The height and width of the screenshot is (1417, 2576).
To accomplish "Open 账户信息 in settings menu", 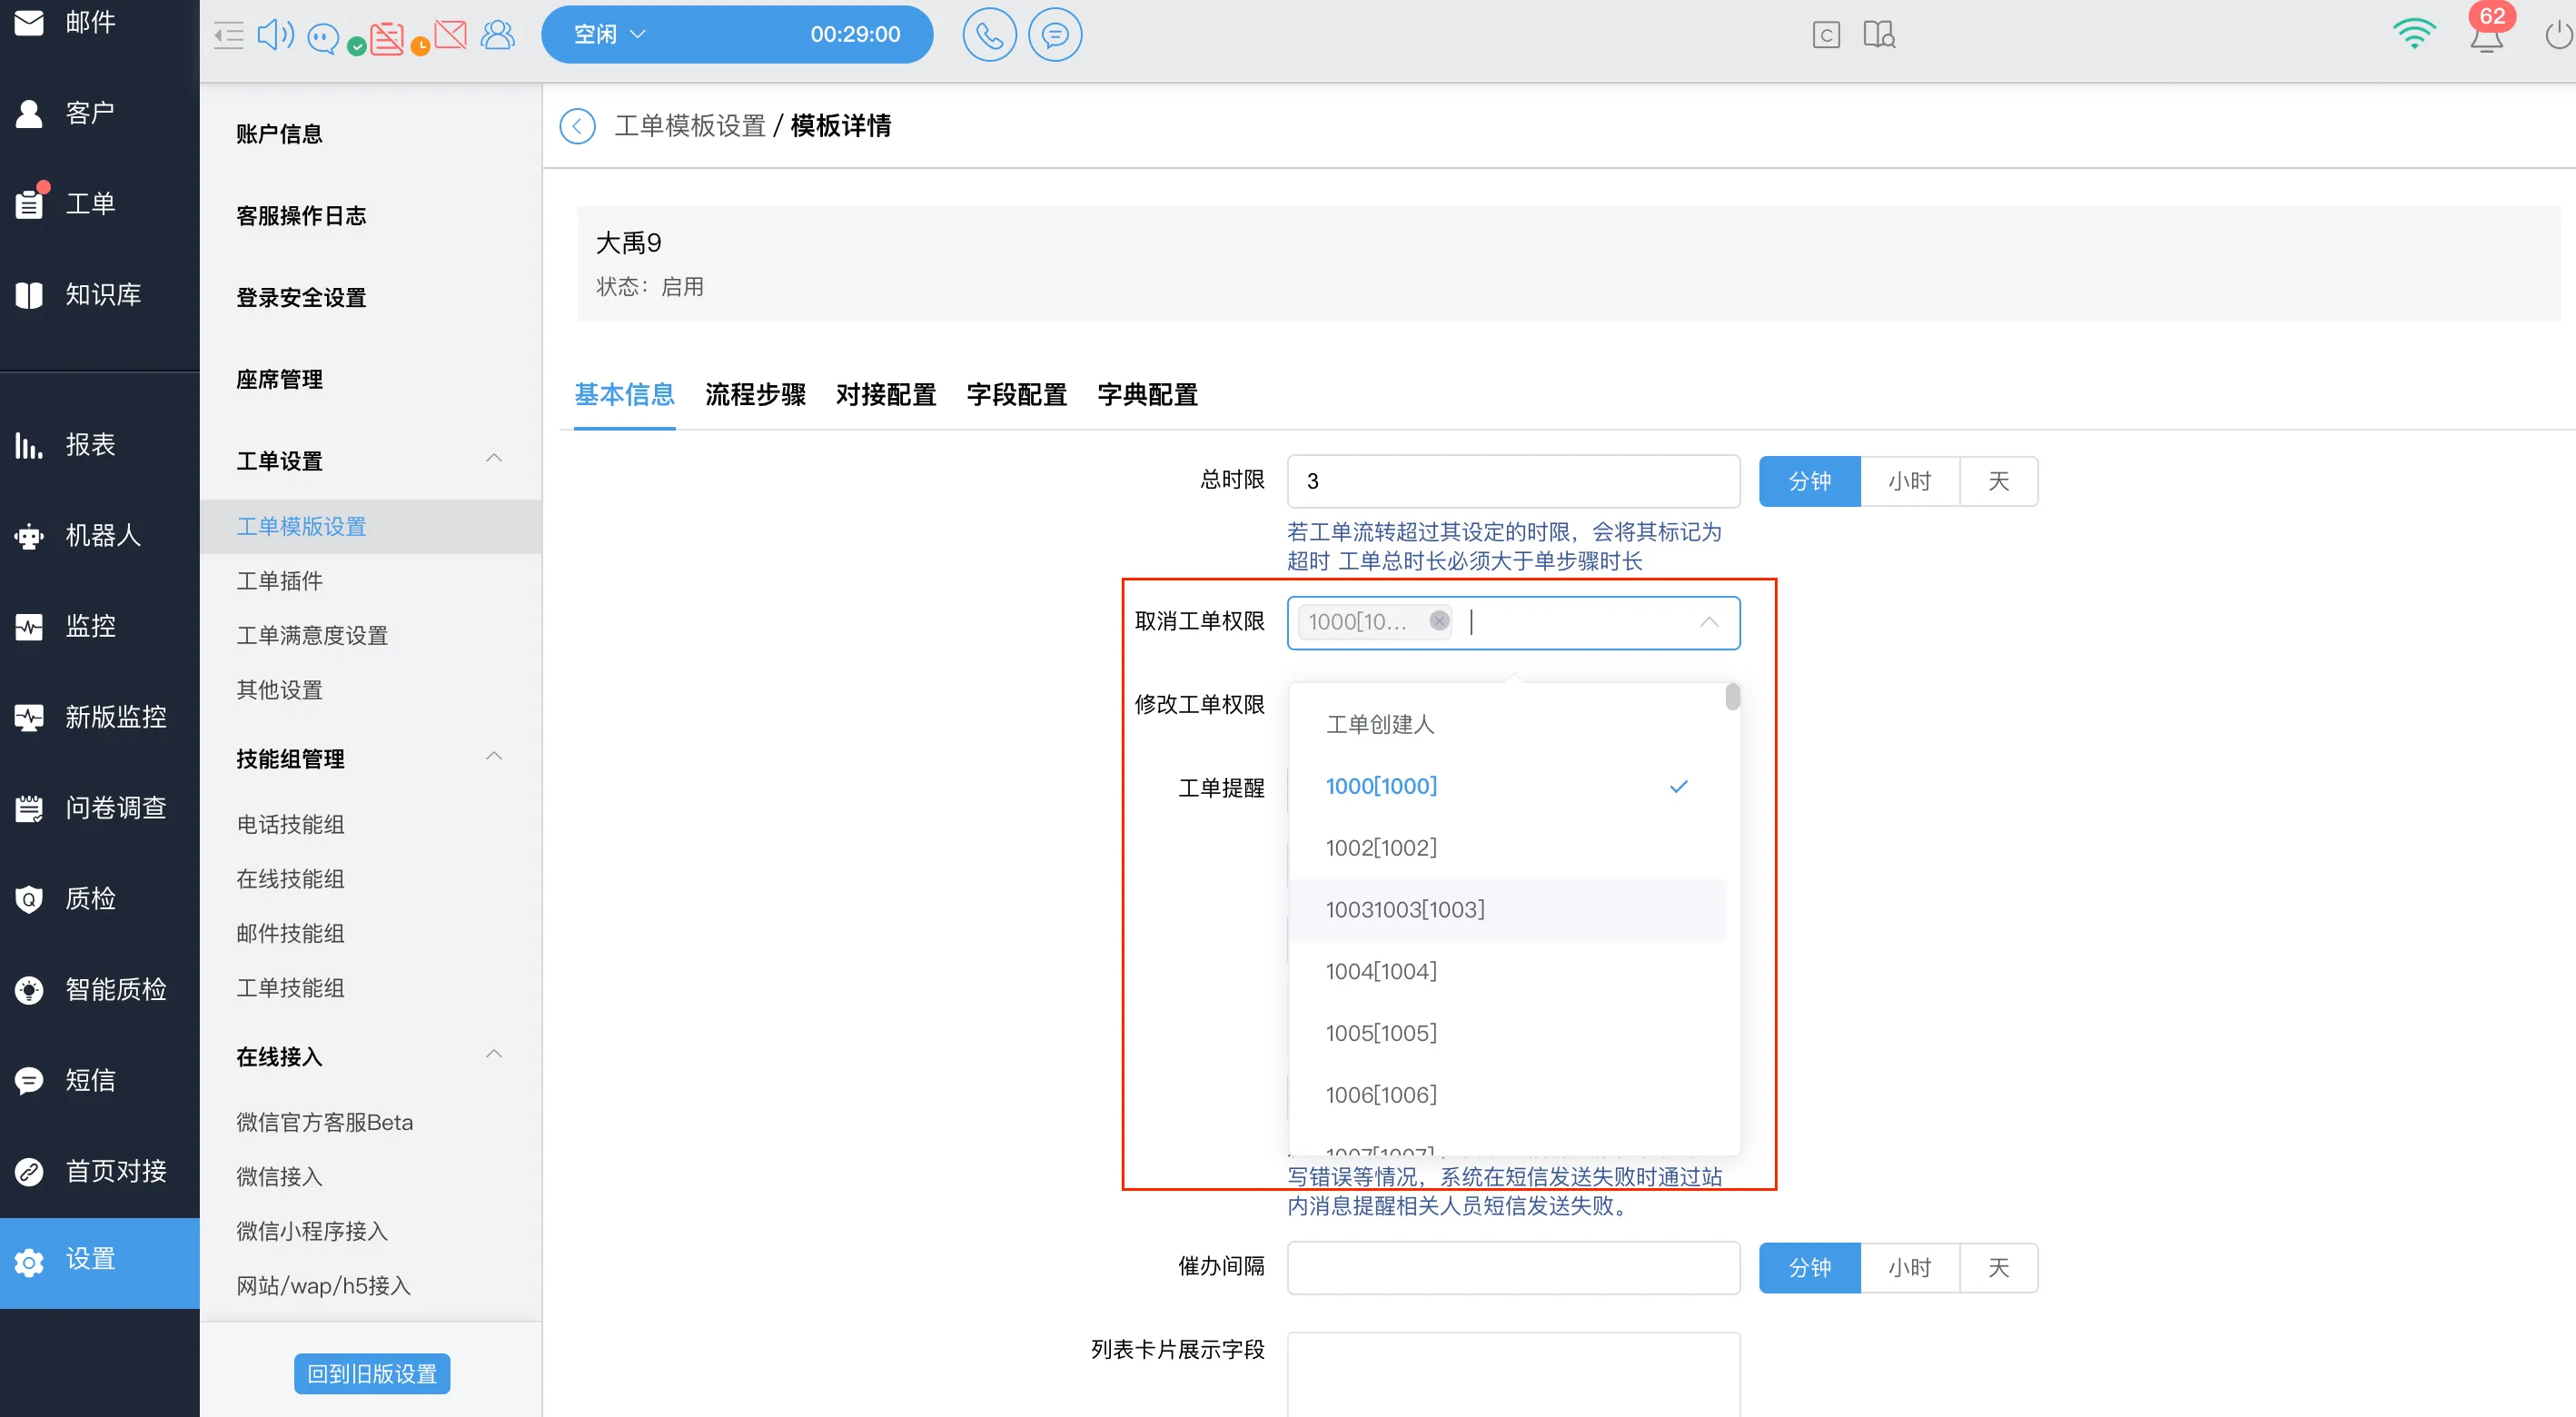I will (x=279, y=134).
